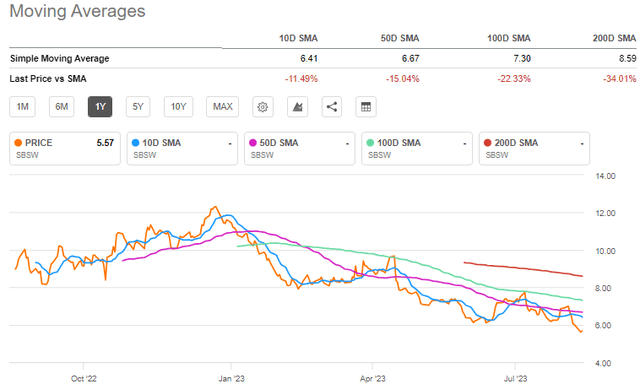Viewport: 640px width, 384px height.
Task: Click the Last Price vs SMA label
Action: (x=48, y=79)
